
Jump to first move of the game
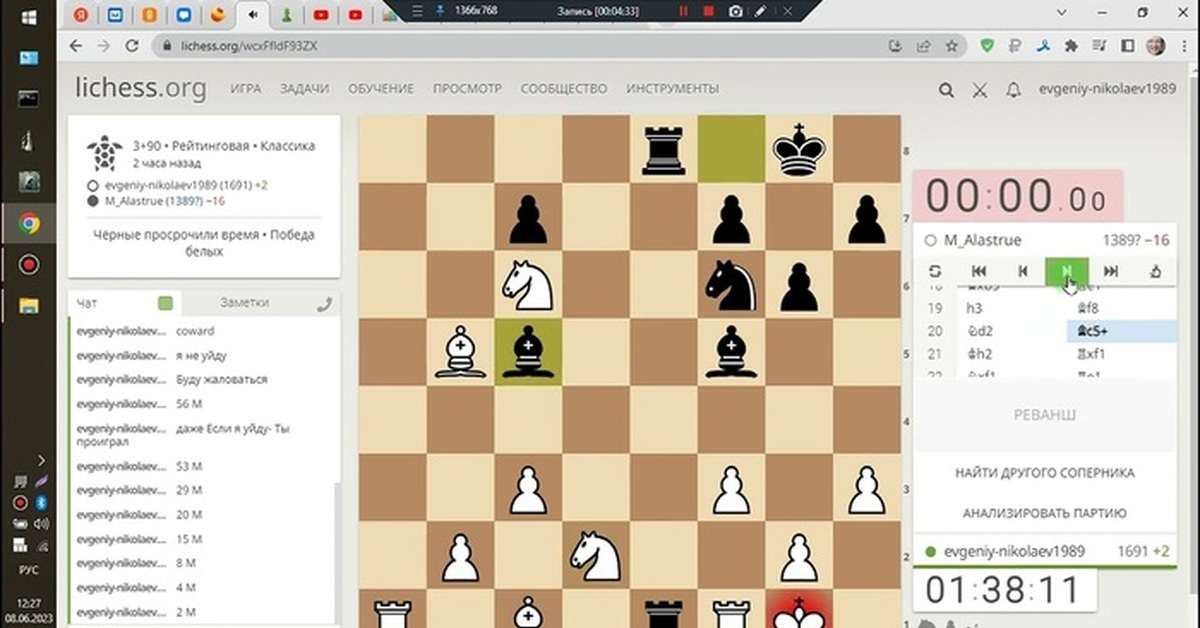tap(978, 271)
